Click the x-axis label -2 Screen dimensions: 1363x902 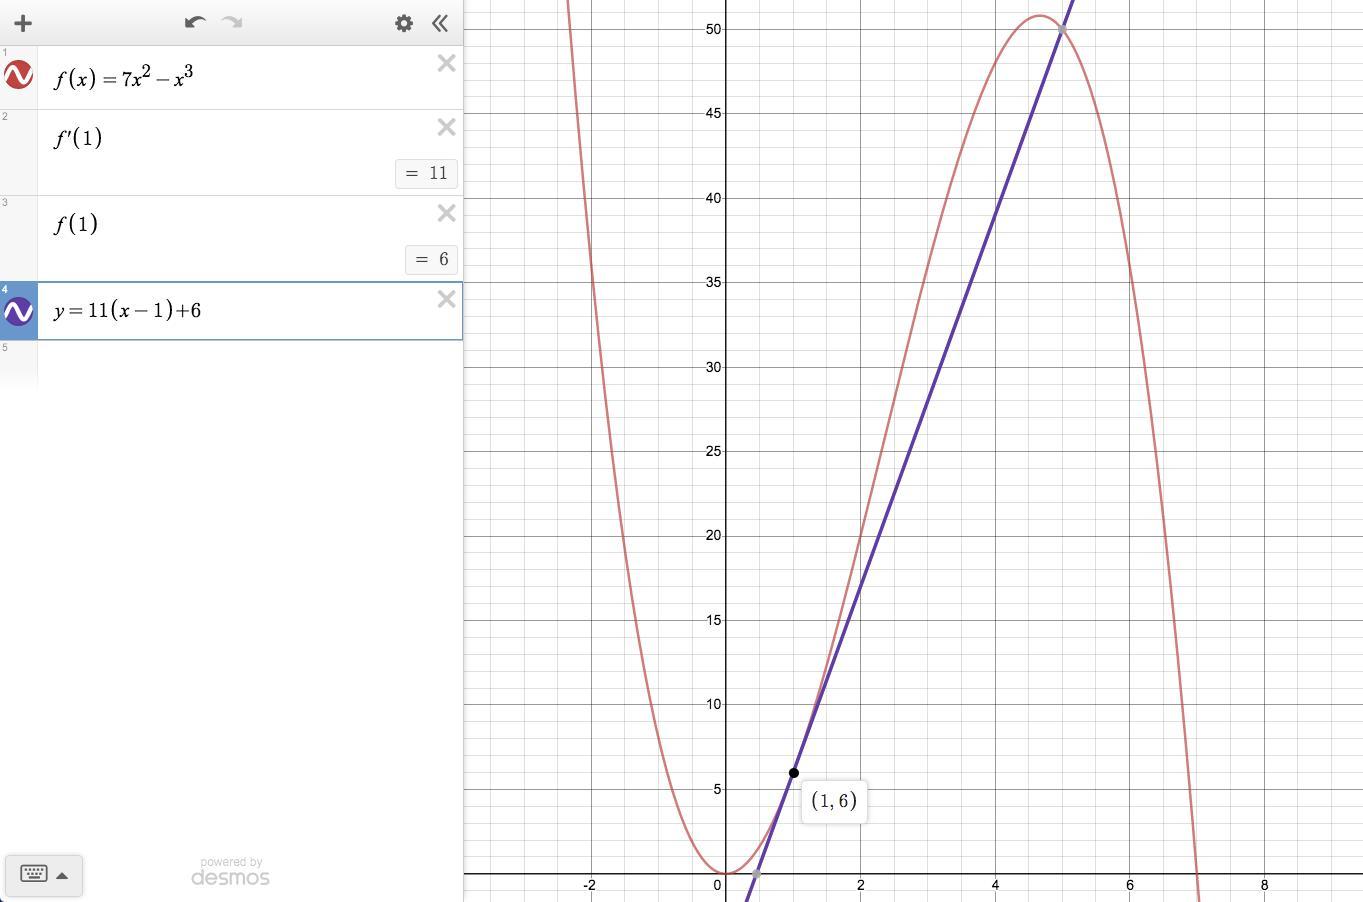tap(590, 885)
